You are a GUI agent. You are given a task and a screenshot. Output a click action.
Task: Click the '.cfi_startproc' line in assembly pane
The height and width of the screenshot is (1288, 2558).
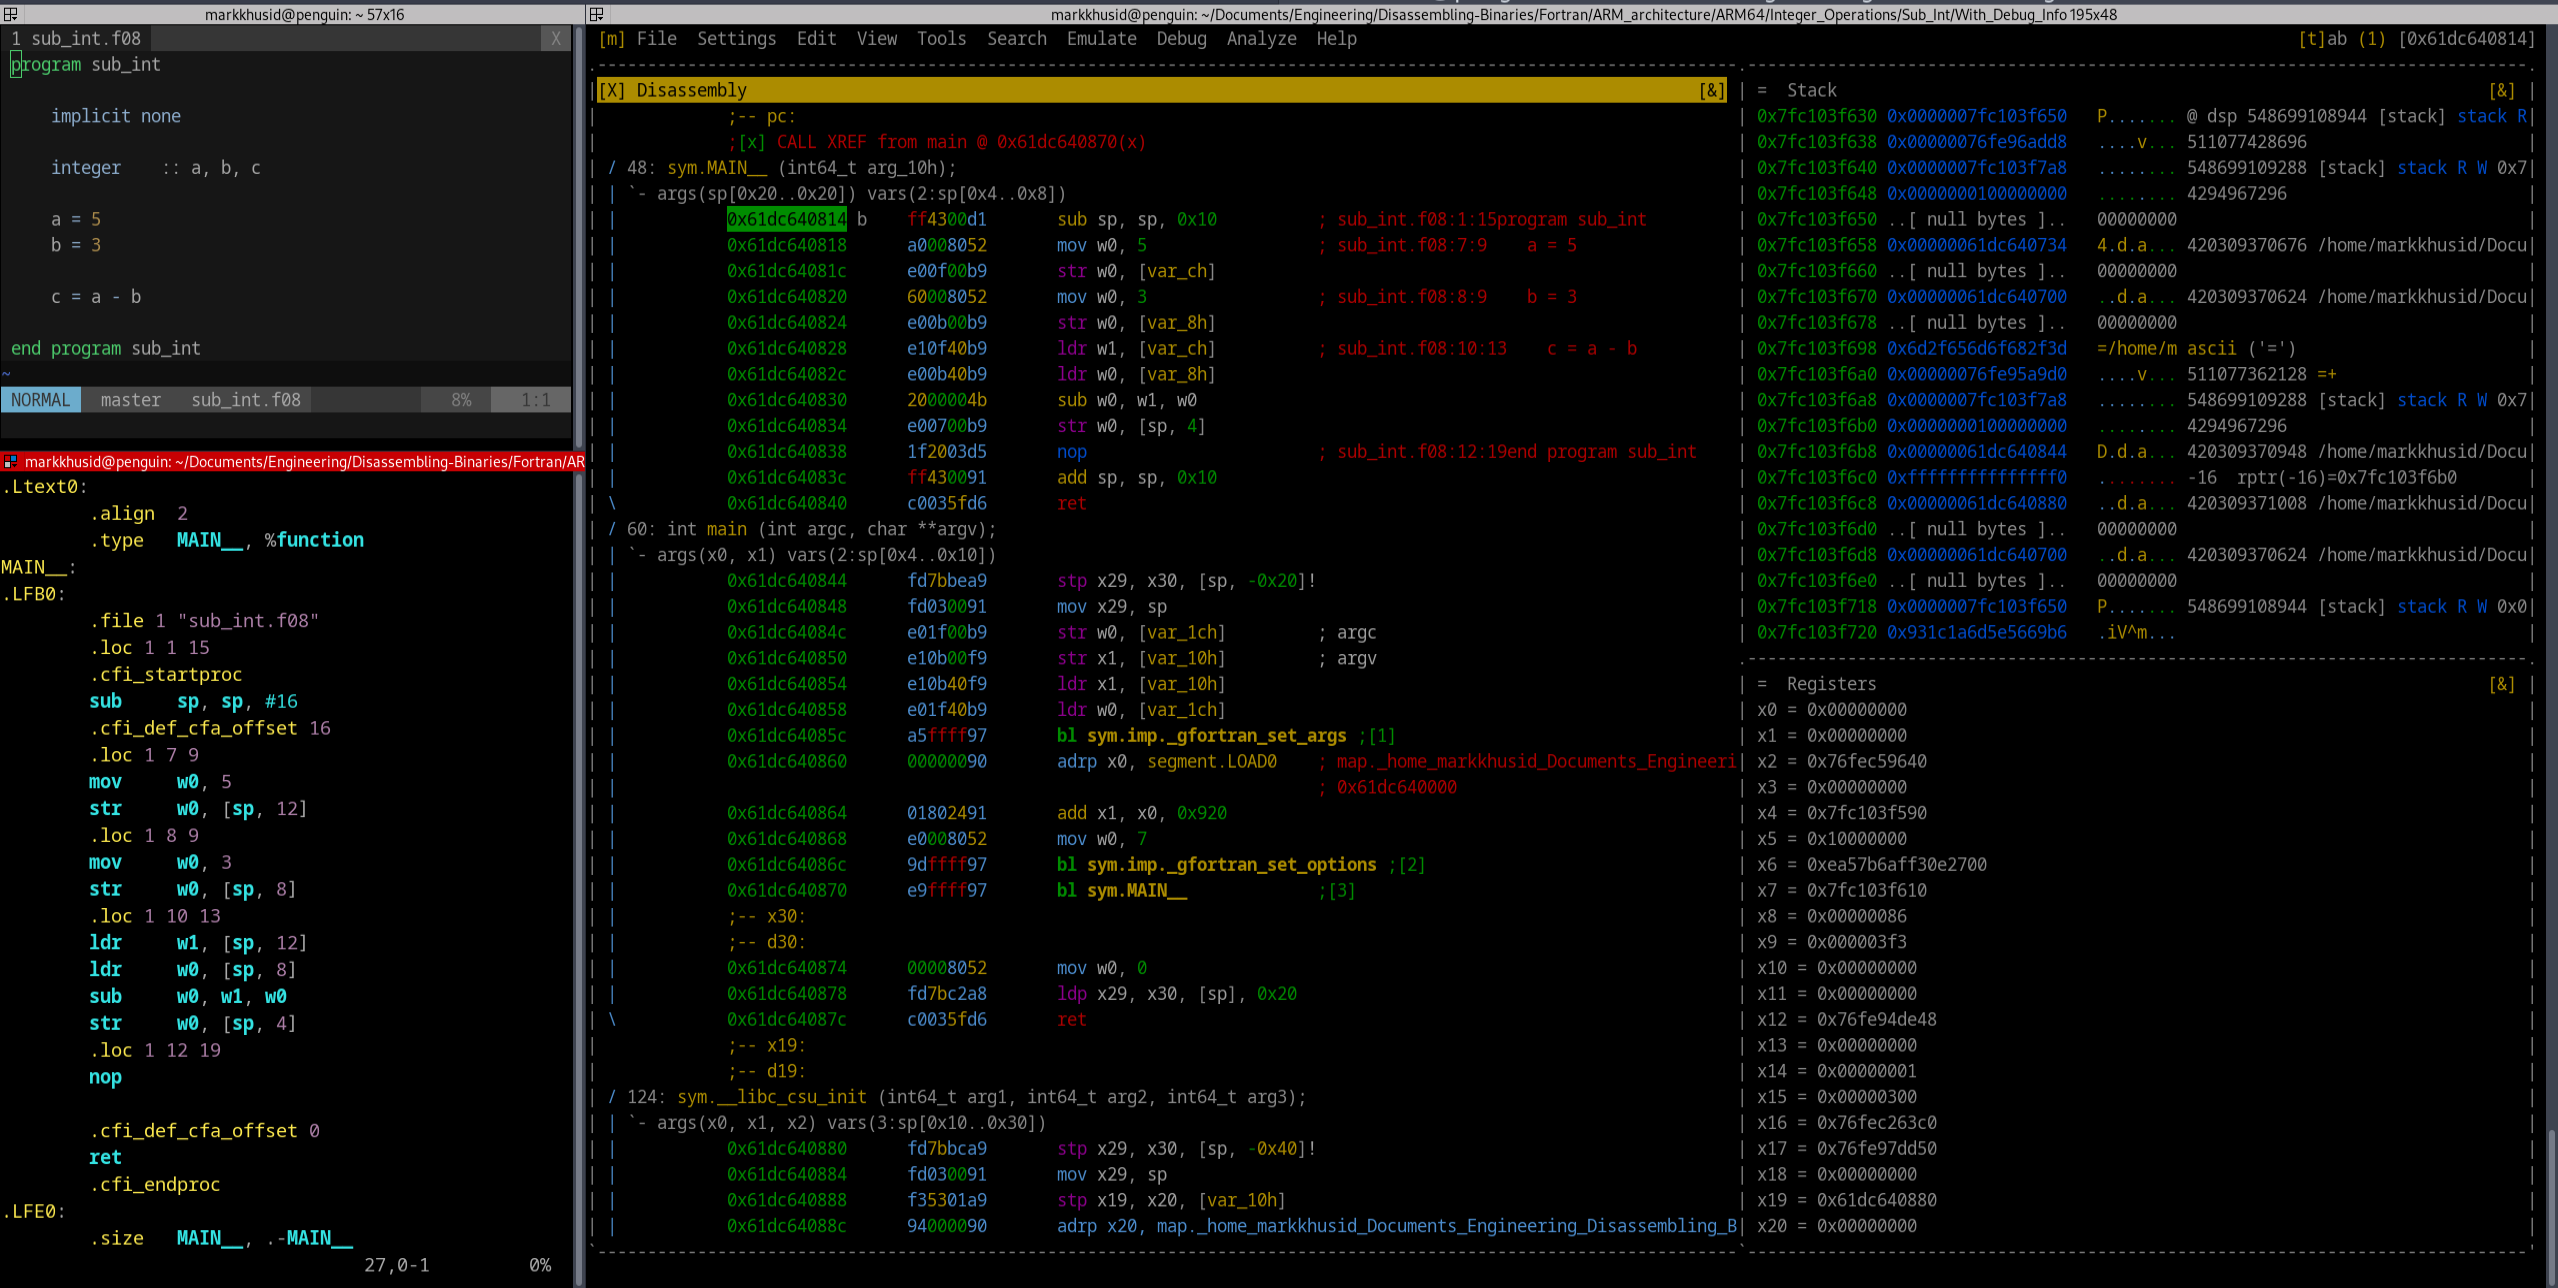(165, 675)
